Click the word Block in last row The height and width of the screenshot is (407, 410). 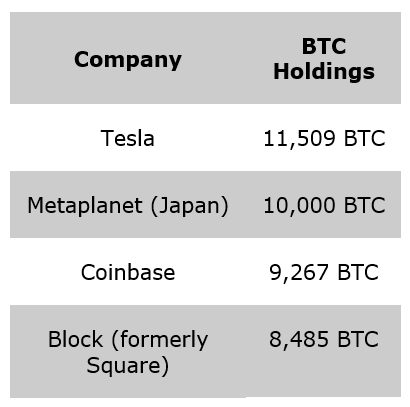75,339
